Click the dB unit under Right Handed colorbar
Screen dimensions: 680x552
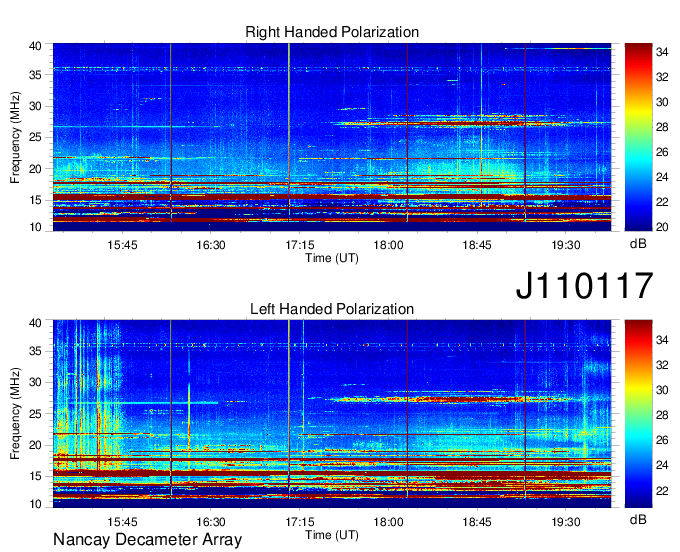[x=638, y=244]
